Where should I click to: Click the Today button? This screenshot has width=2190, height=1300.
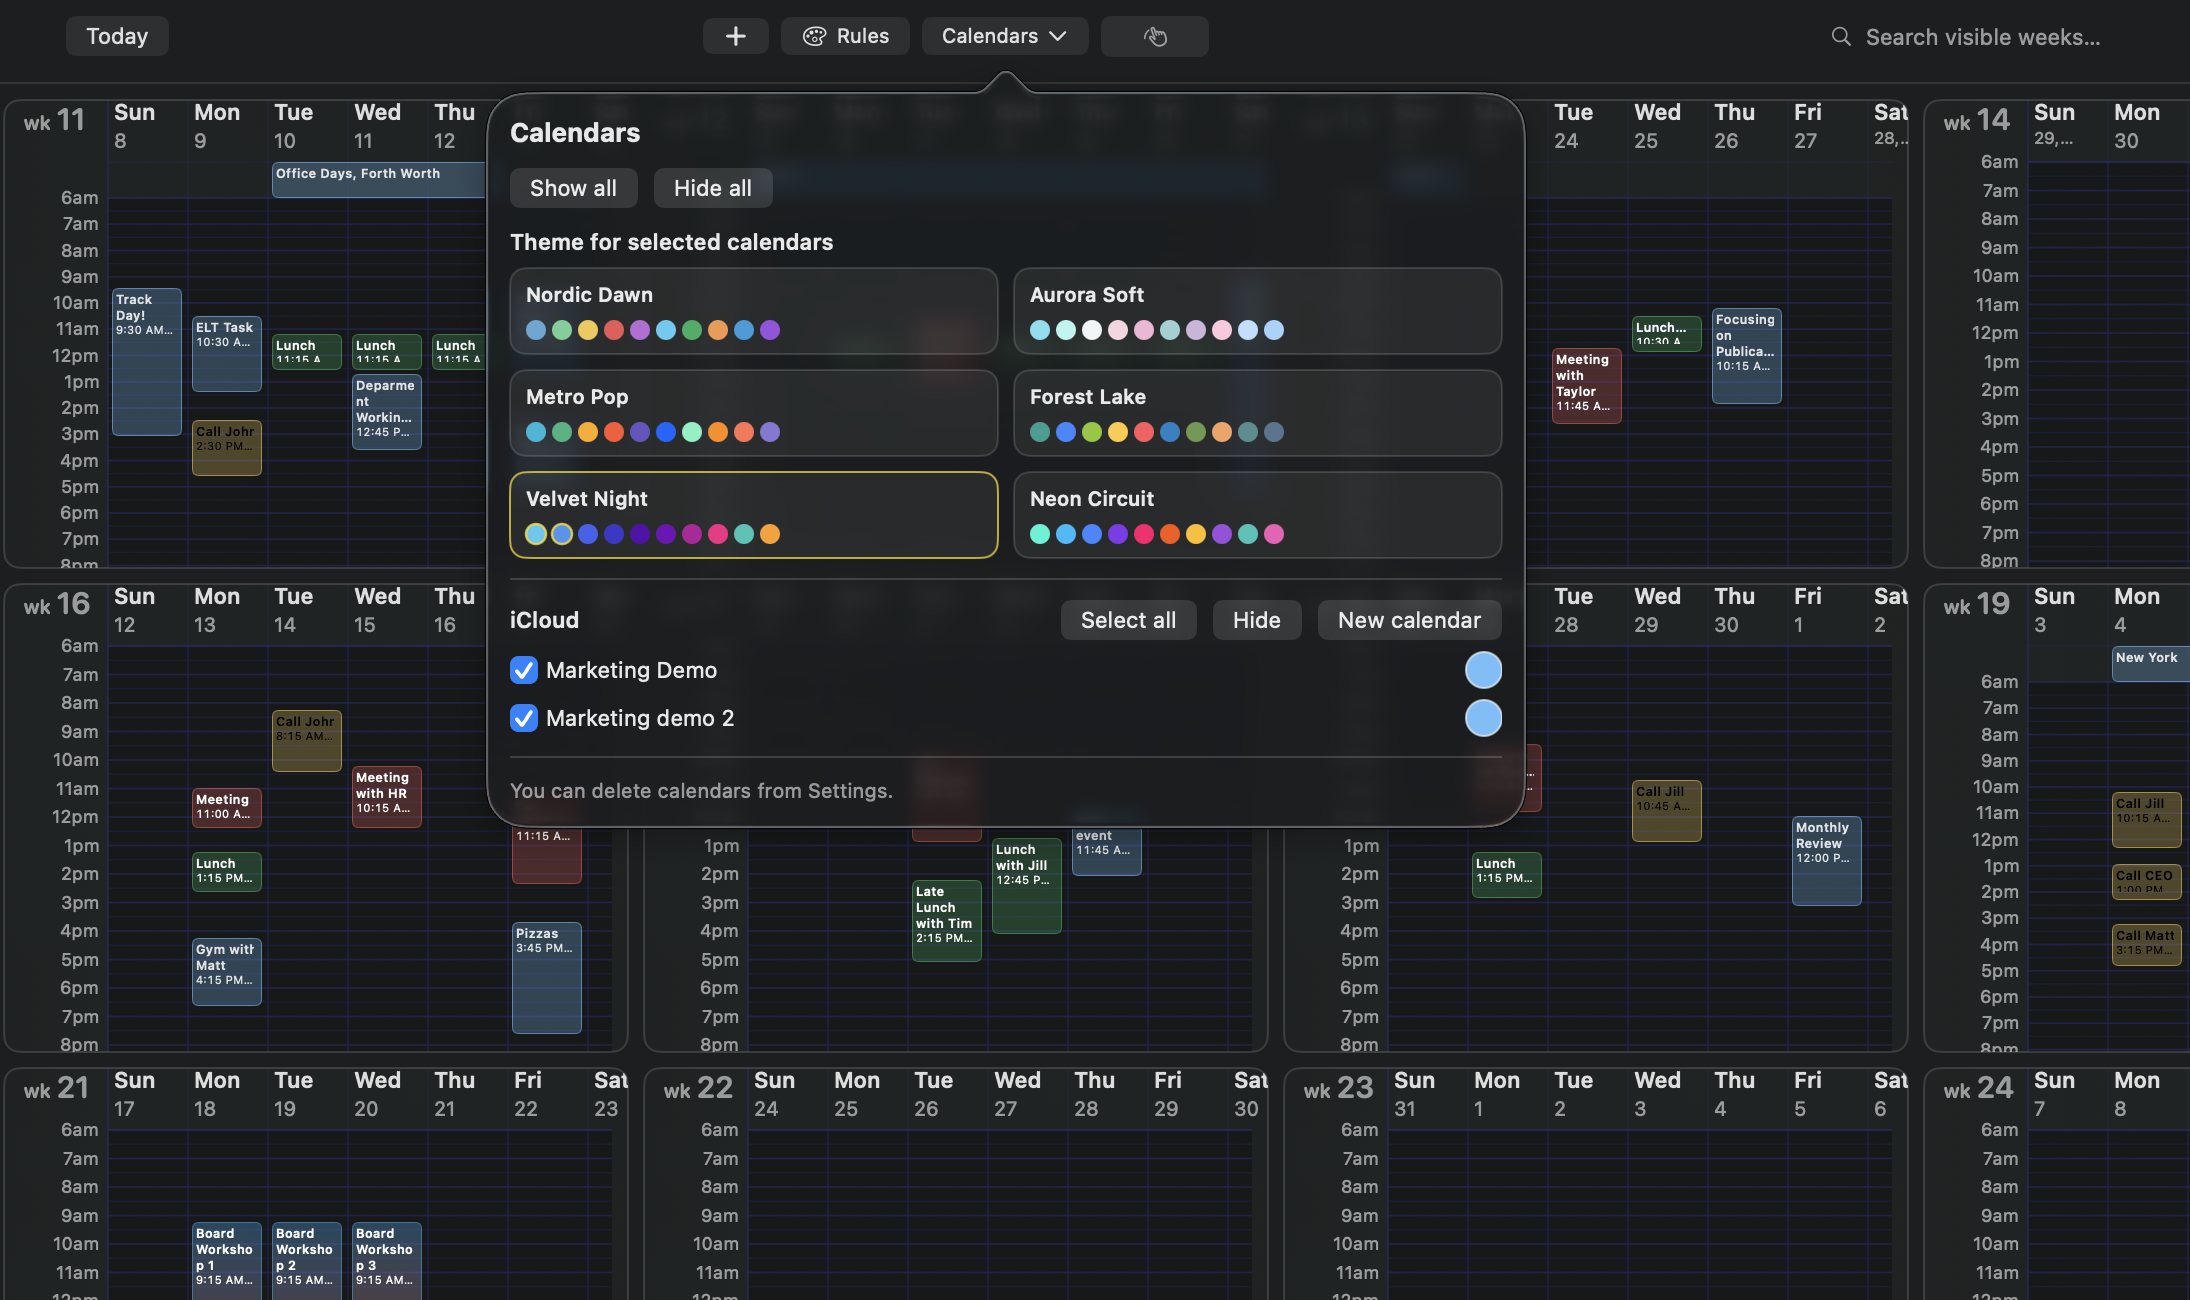[x=117, y=35]
